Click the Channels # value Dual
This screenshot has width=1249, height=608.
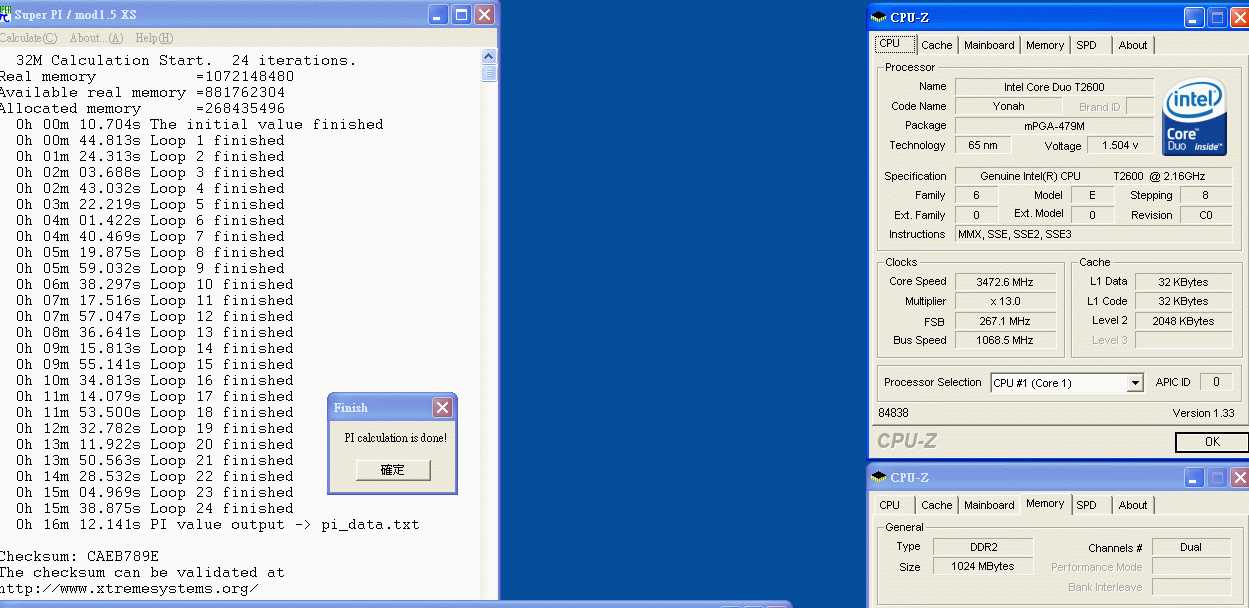(1191, 547)
